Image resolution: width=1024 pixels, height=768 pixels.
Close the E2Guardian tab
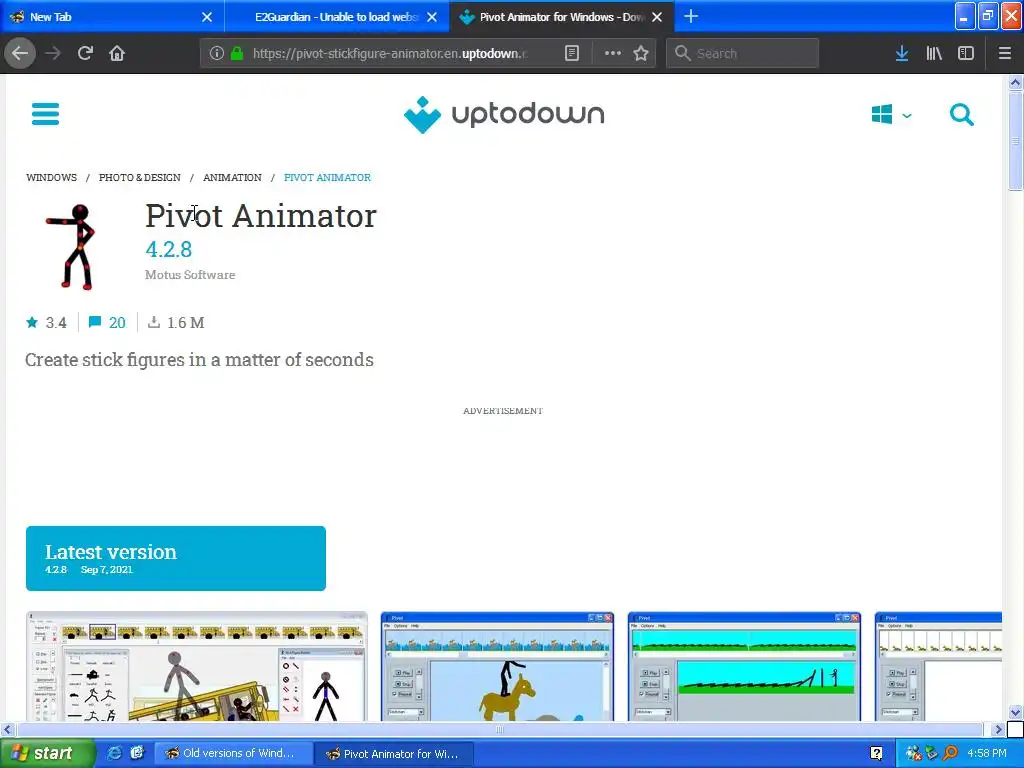432,17
